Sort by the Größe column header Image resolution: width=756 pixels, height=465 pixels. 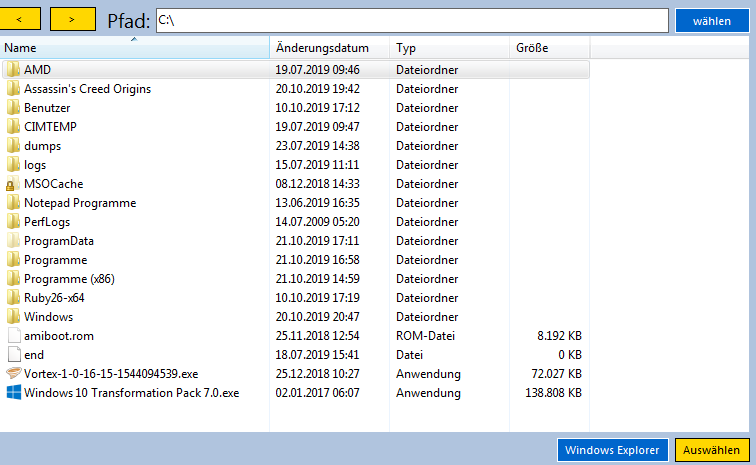(x=549, y=48)
